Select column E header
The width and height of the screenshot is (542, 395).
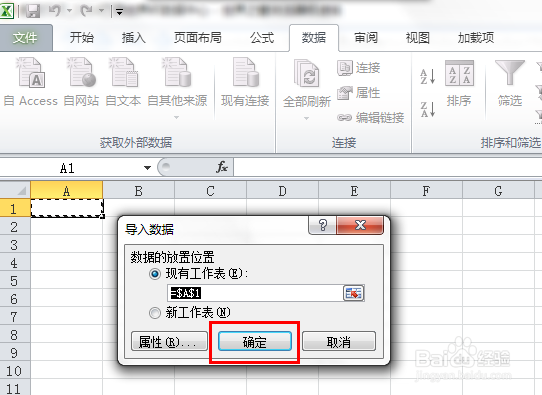354,190
